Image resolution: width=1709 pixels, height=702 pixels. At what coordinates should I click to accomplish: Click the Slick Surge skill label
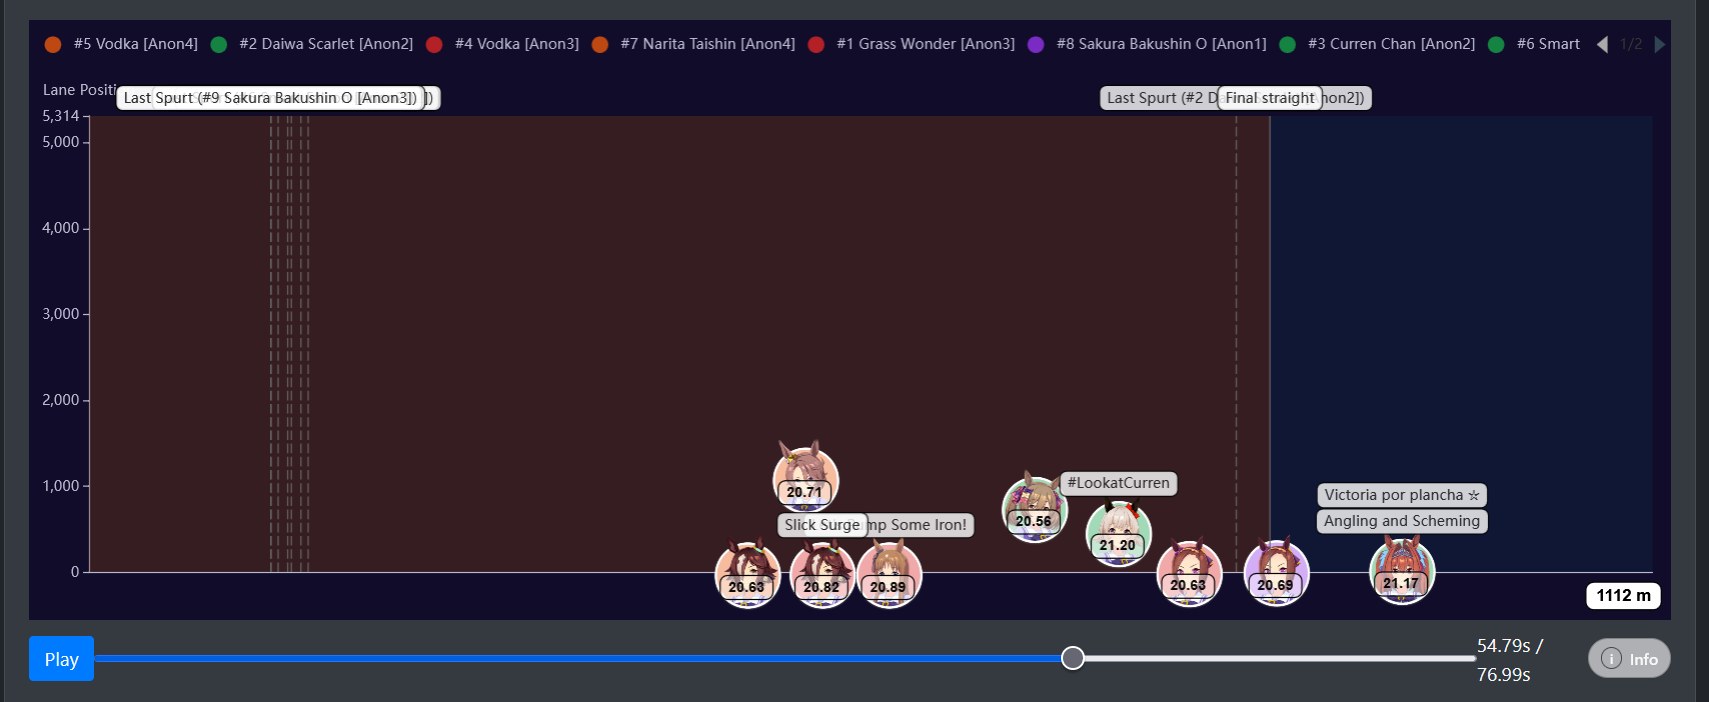[822, 525]
